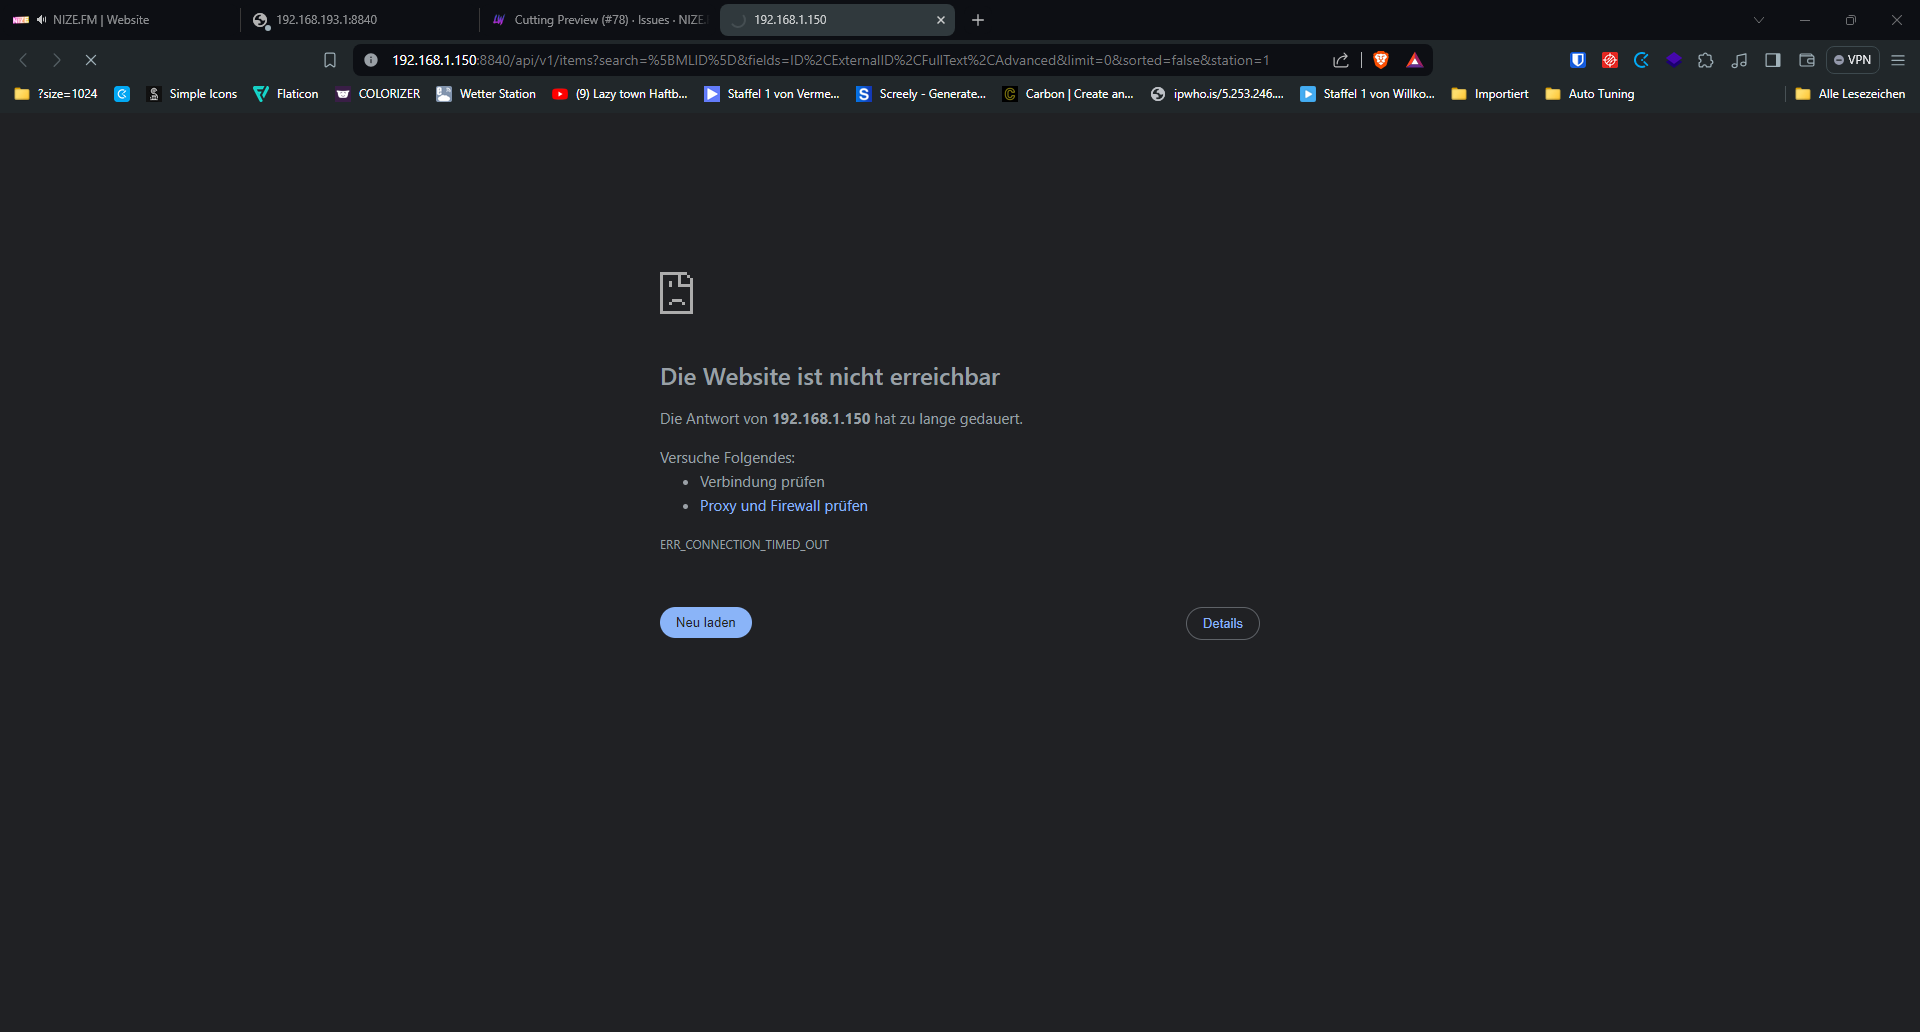The image size is (1920, 1032).
Task: Bookmark this page with the bookmark icon
Action: pos(330,60)
